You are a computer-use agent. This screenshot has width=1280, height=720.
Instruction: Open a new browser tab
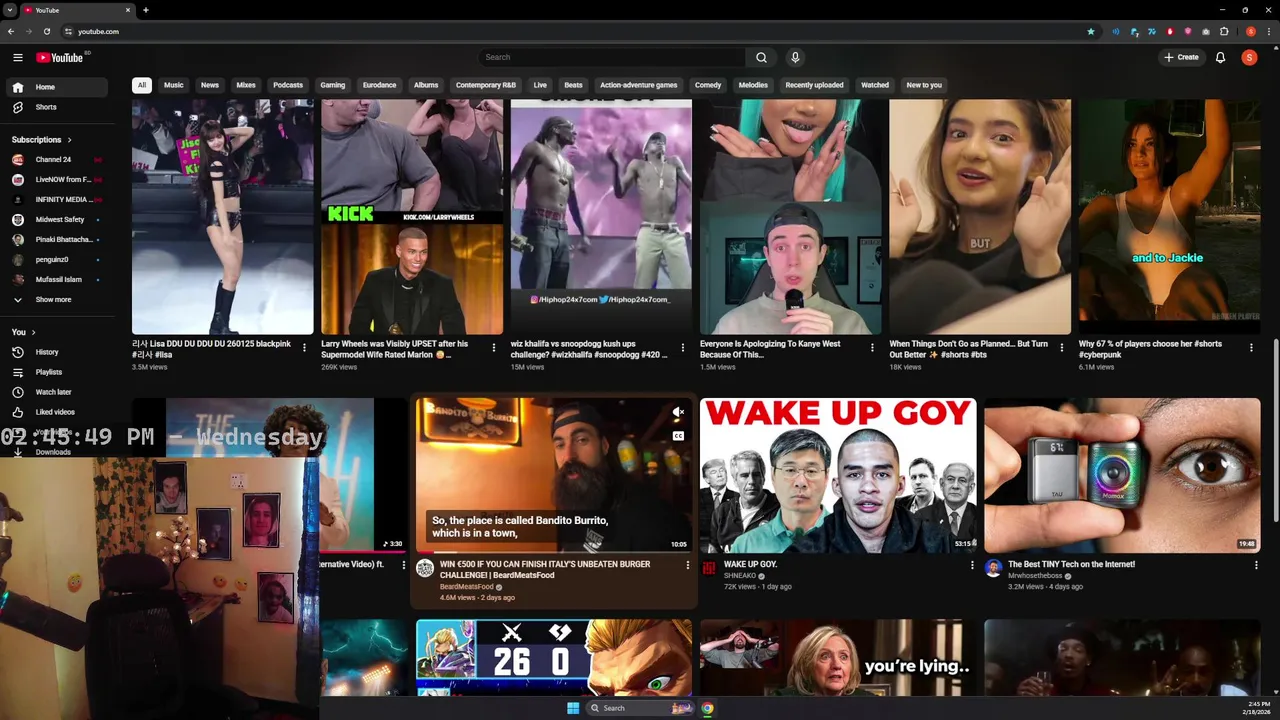[146, 10]
